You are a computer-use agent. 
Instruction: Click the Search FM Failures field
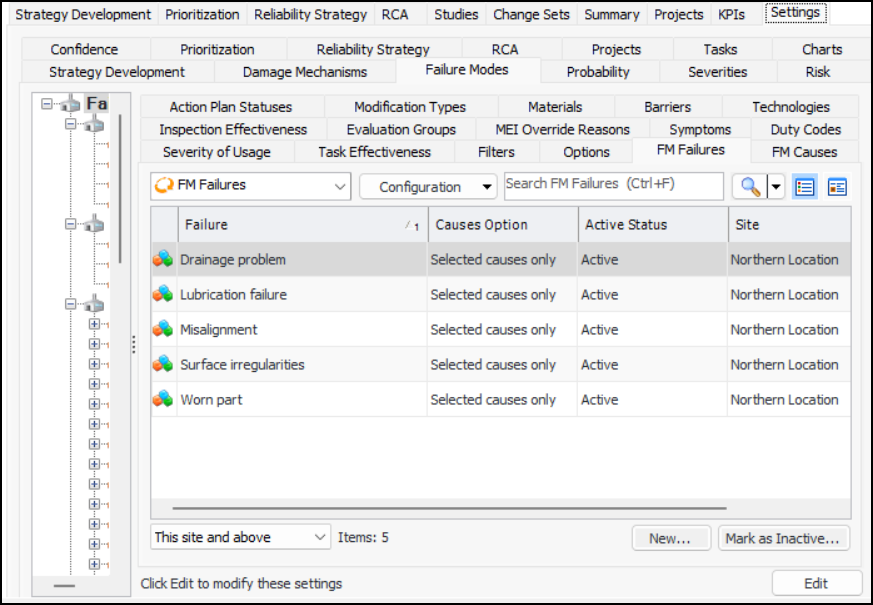click(x=613, y=186)
